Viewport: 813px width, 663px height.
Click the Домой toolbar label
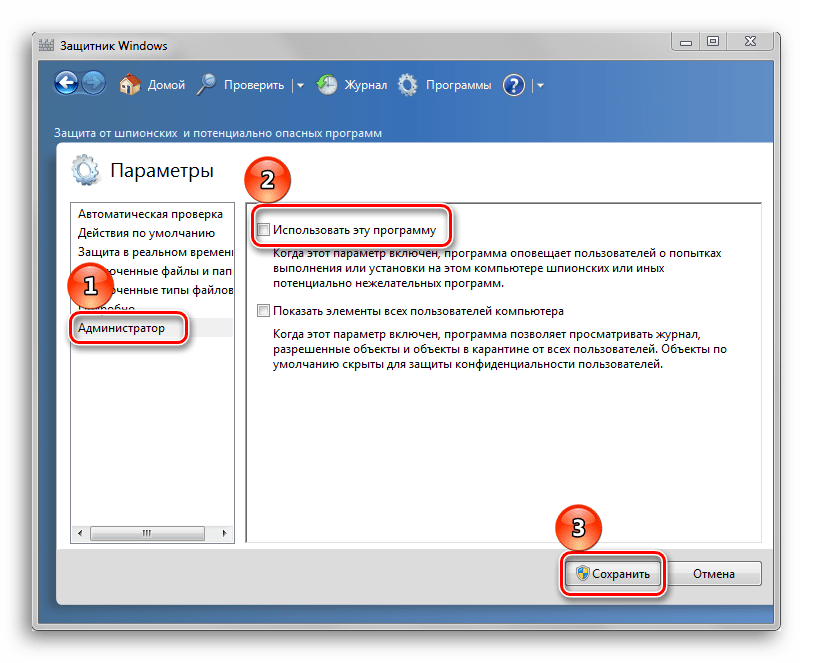coord(166,85)
